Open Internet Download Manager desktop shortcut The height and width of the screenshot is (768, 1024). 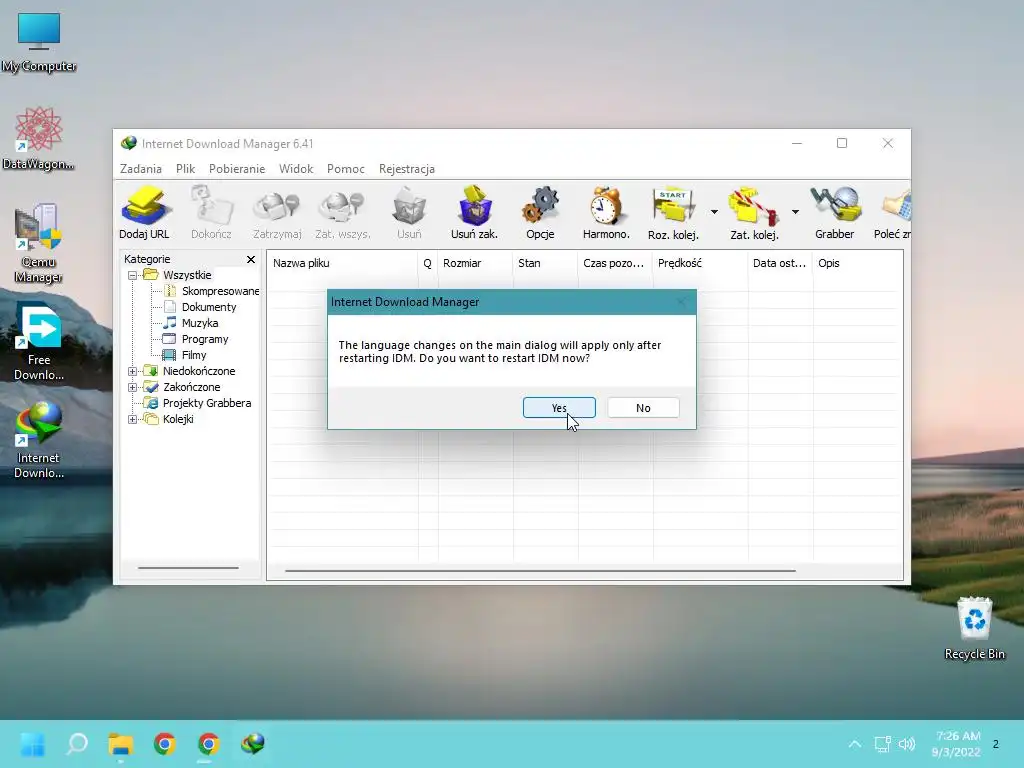point(39,440)
